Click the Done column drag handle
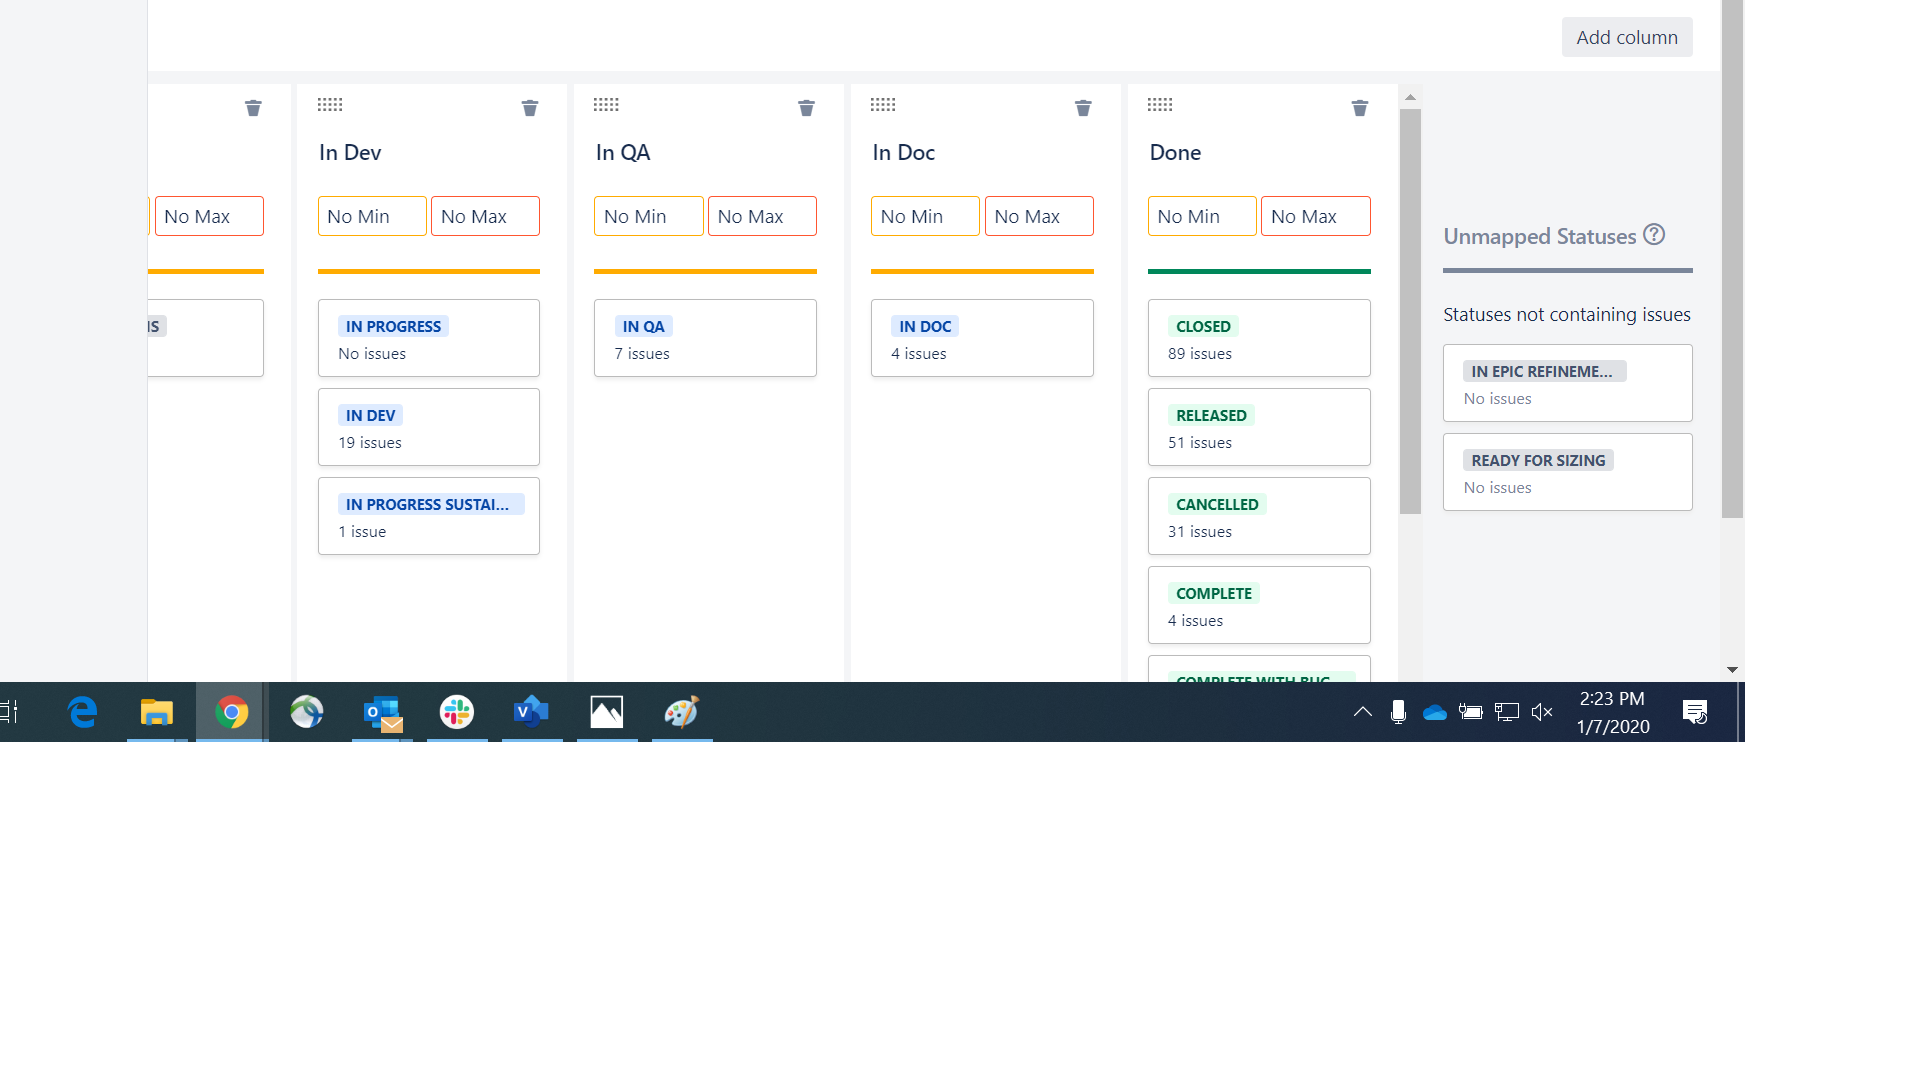 pos(1160,105)
